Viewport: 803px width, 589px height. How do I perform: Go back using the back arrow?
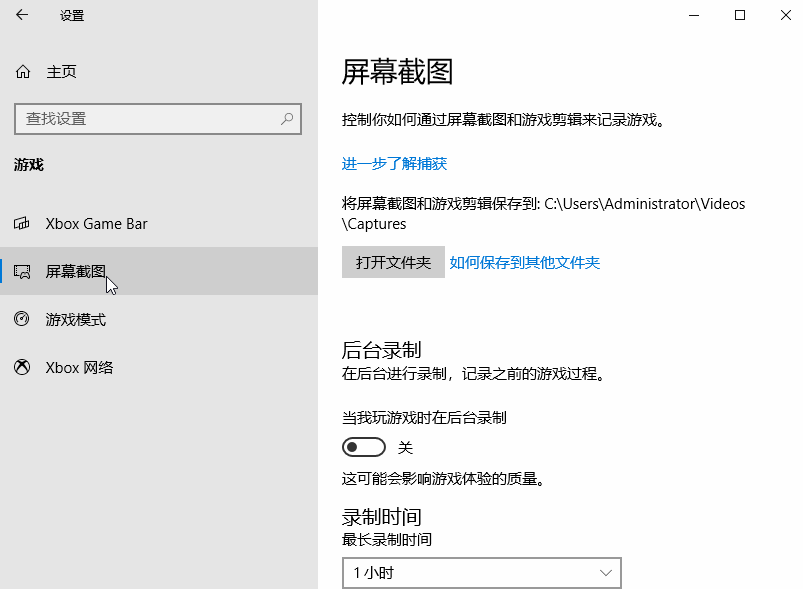(x=22, y=15)
